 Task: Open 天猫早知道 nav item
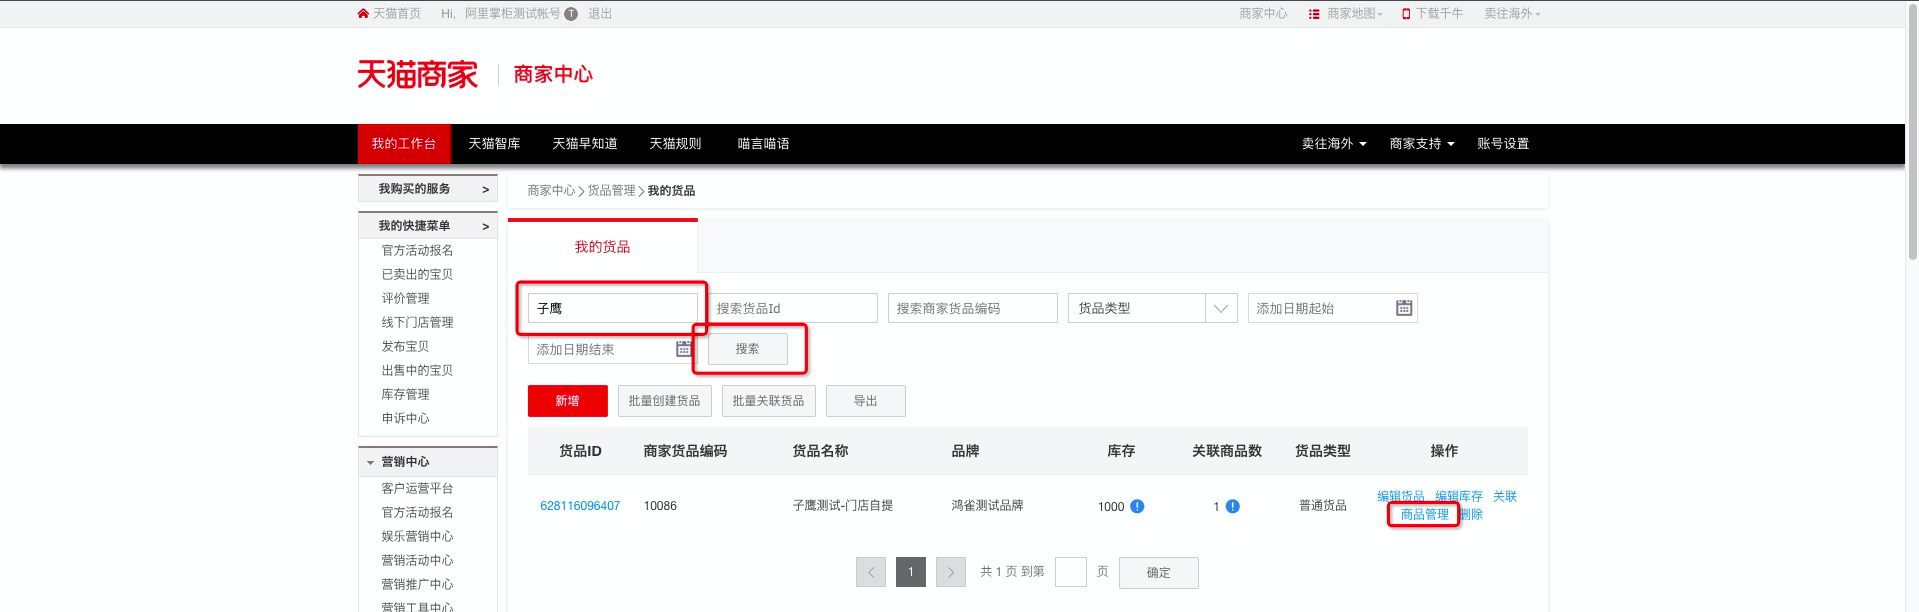point(585,144)
